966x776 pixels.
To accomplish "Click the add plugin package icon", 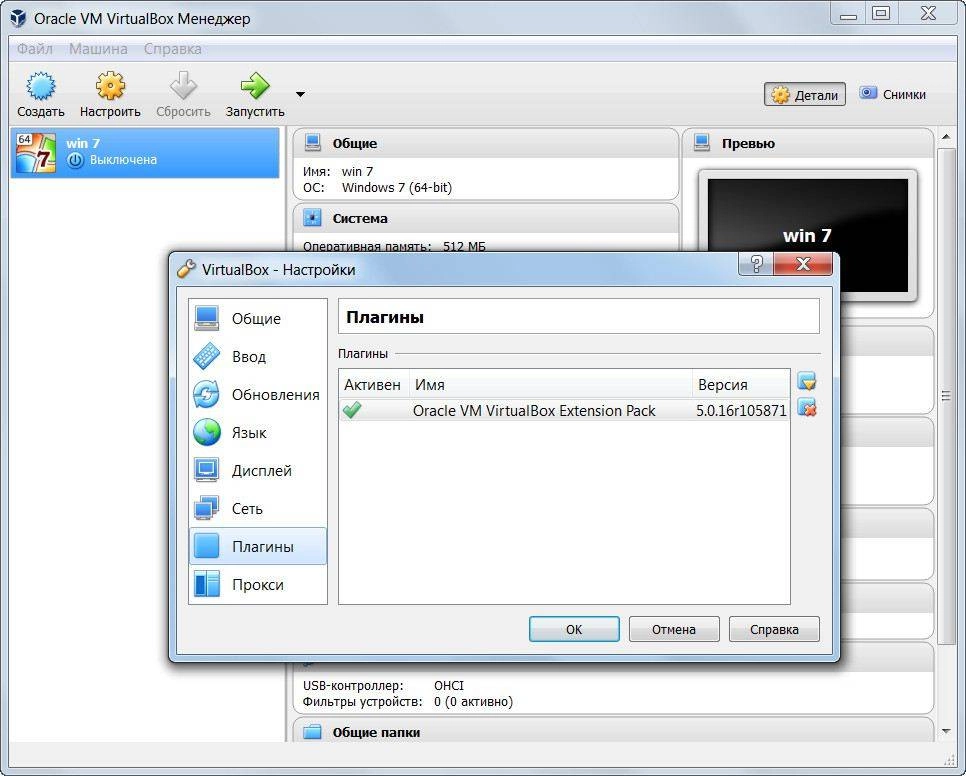I will pos(807,381).
